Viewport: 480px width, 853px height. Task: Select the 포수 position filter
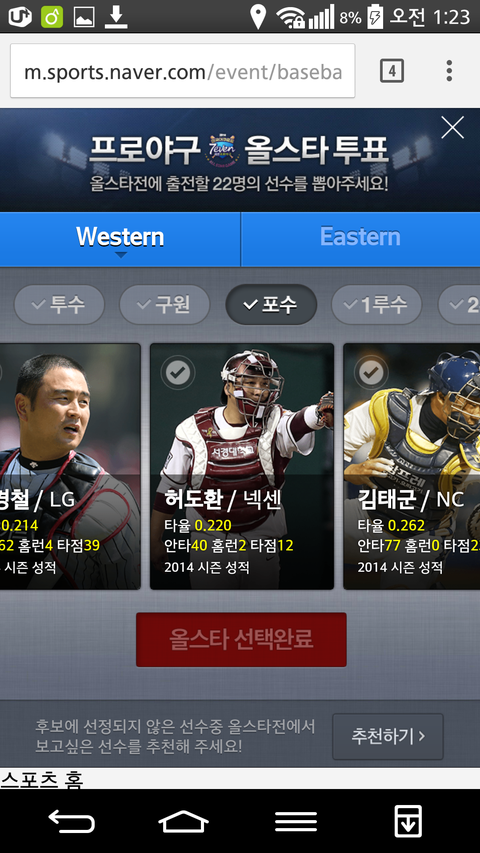[271, 305]
